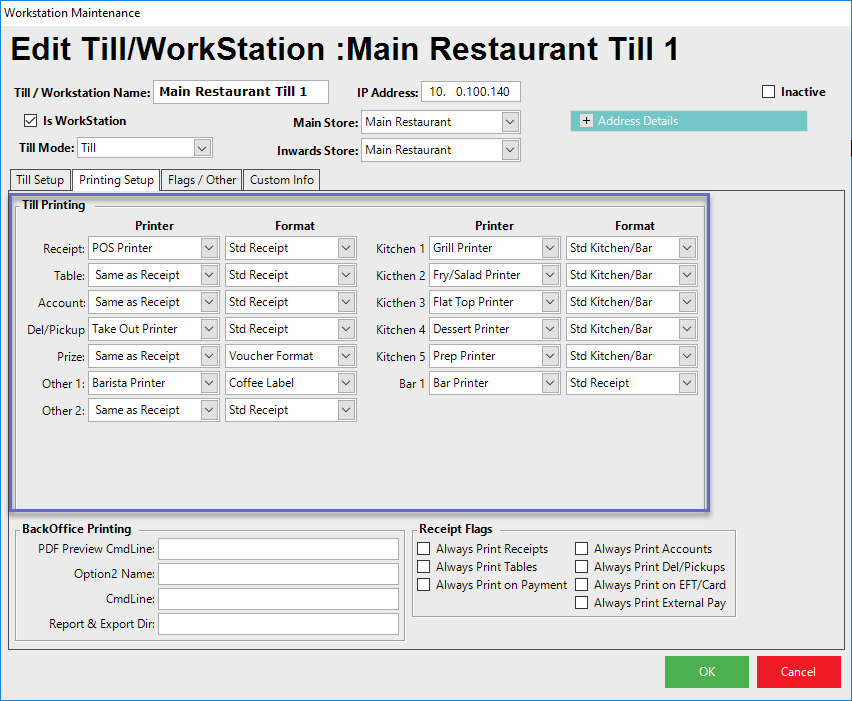Click the green OK button

click(x=706, y=672)
